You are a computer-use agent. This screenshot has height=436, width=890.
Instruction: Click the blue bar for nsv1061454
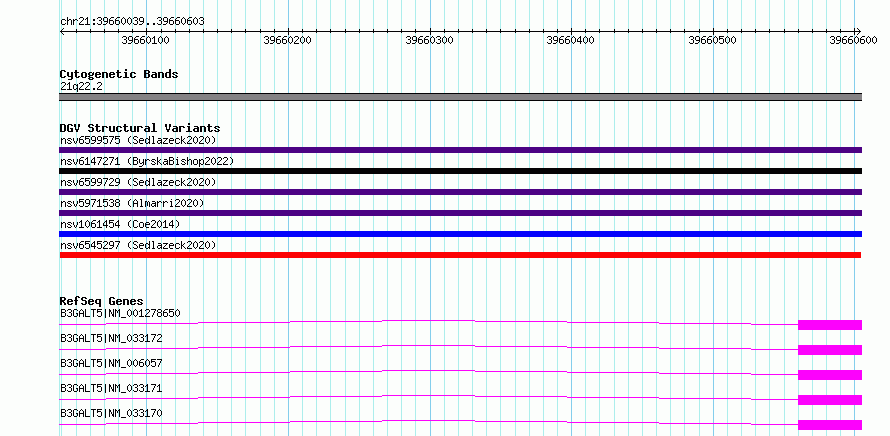point(461,234)
